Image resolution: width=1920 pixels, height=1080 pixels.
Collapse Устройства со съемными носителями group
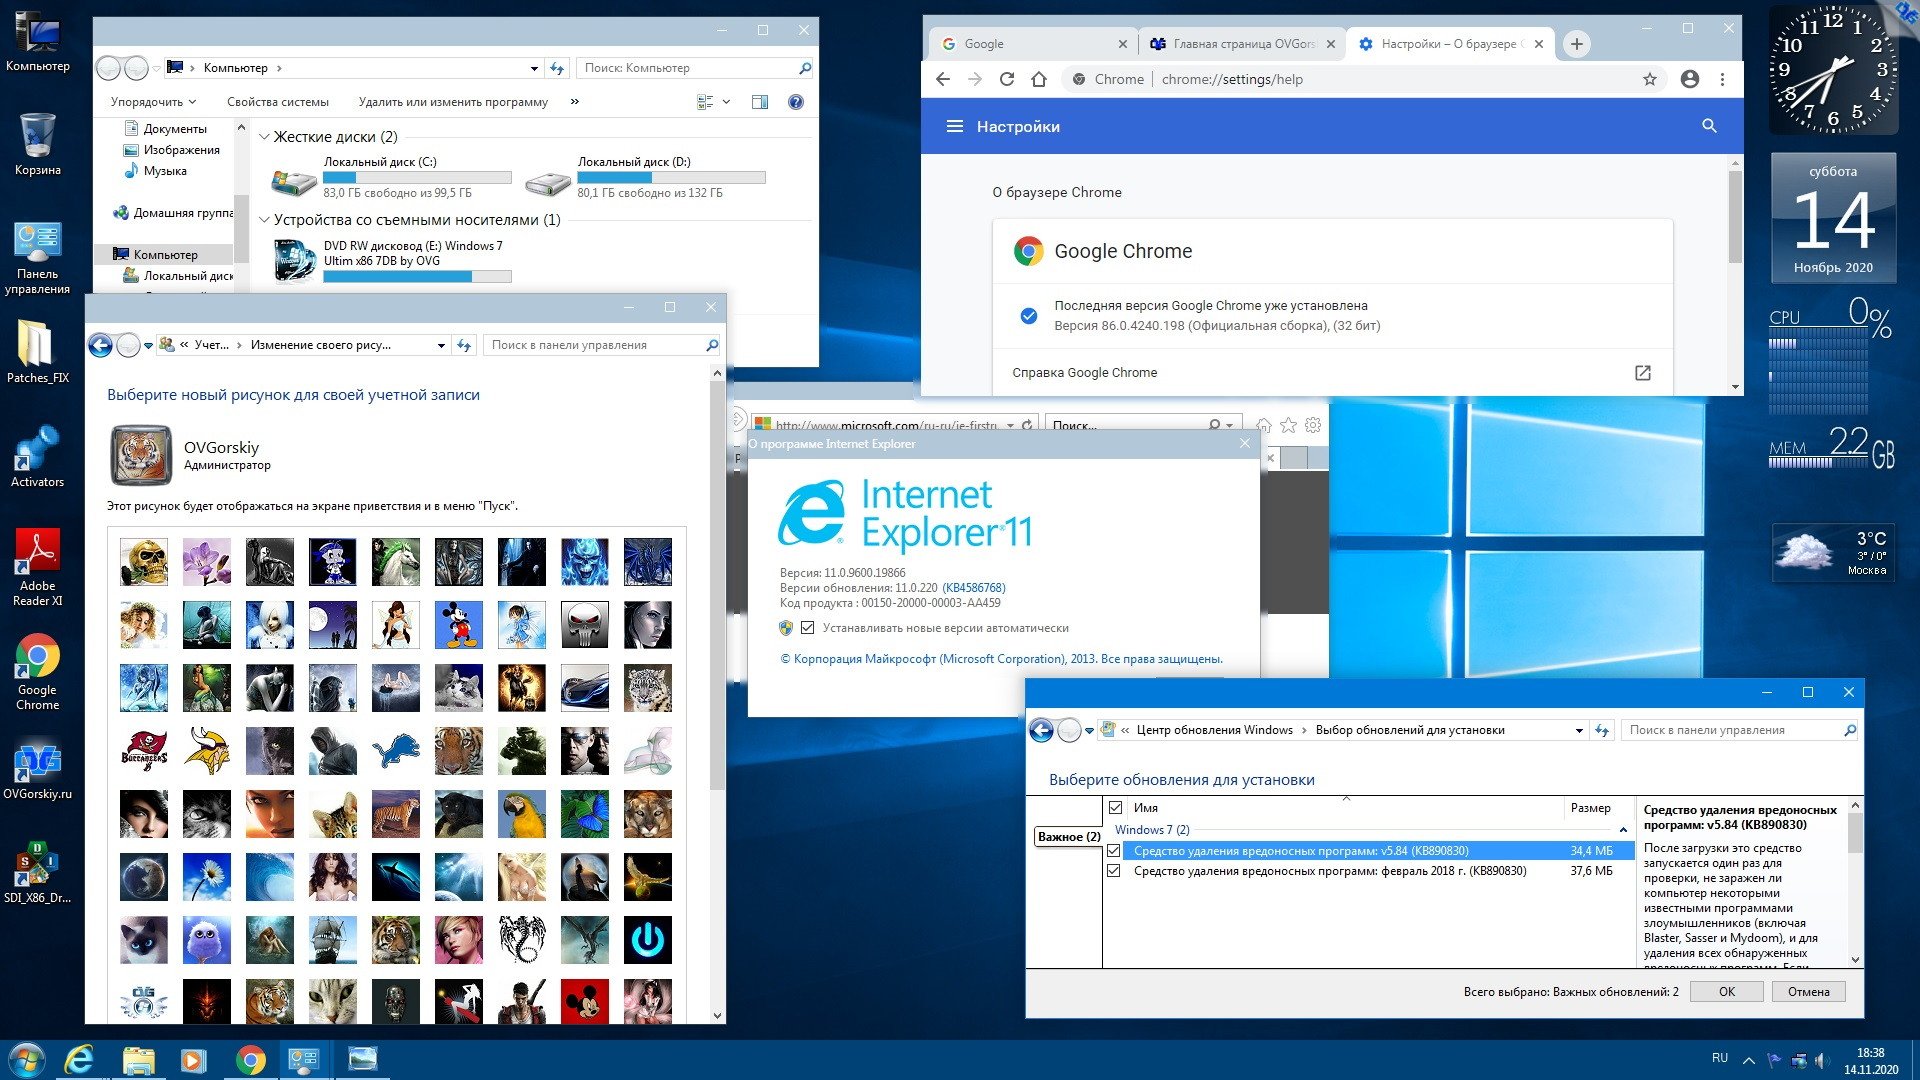point(264,220)
